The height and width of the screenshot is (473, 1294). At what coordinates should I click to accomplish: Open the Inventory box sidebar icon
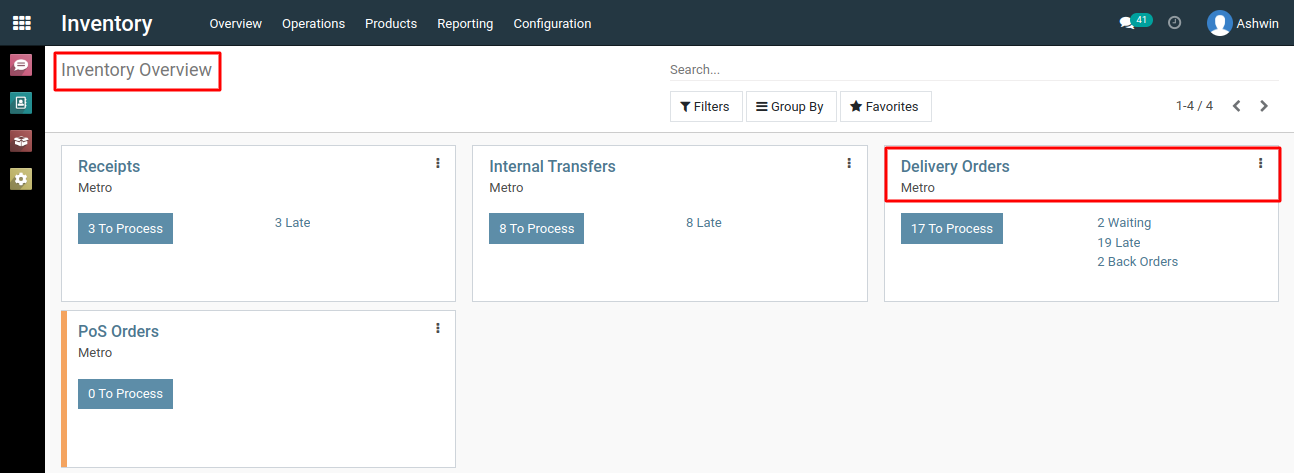21,141
